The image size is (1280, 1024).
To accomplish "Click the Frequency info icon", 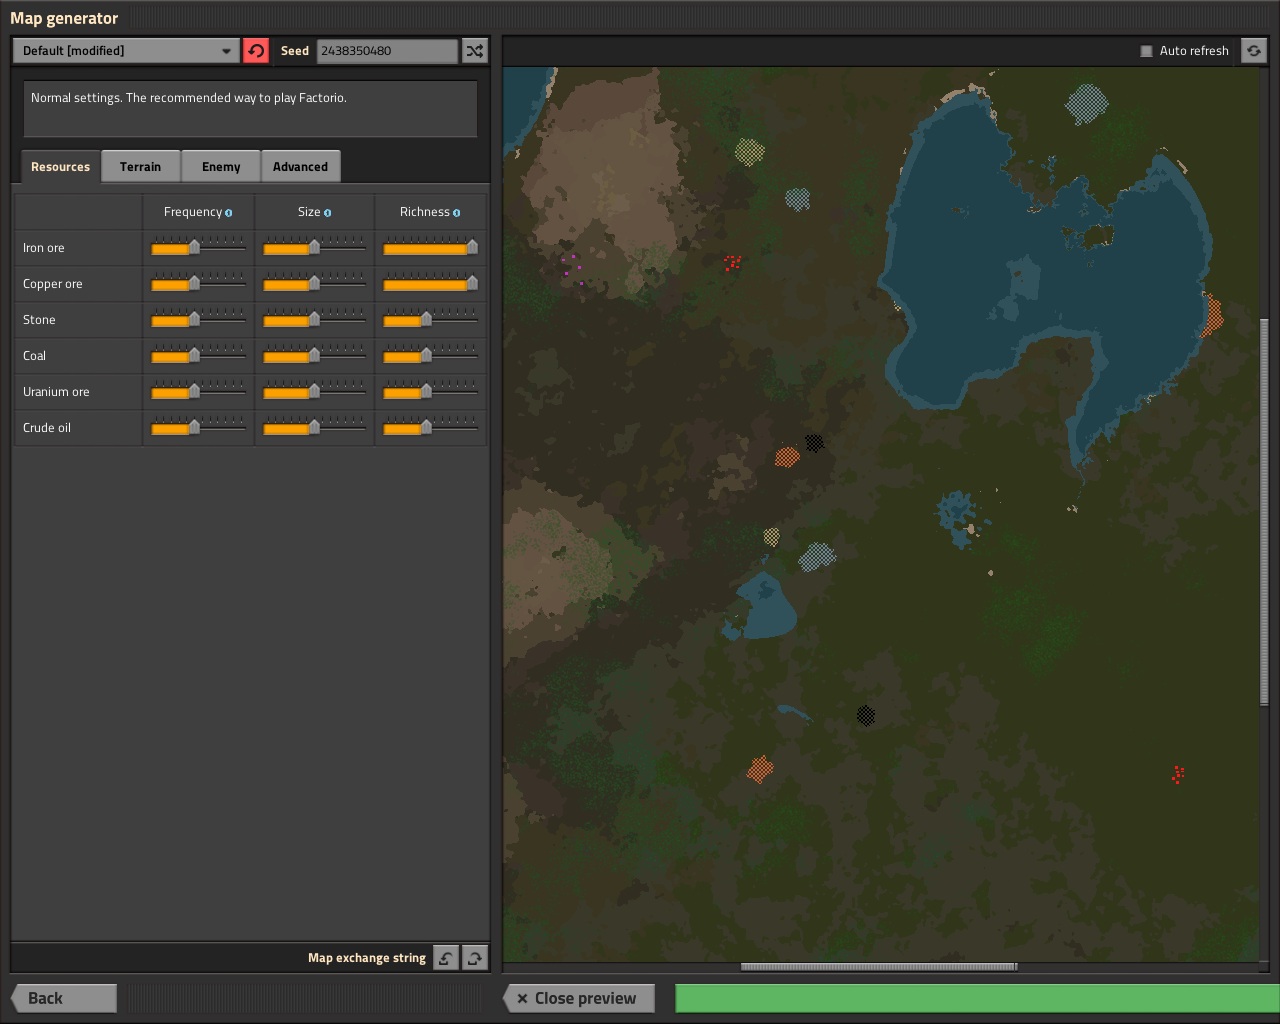I will [x=229, y=213].
